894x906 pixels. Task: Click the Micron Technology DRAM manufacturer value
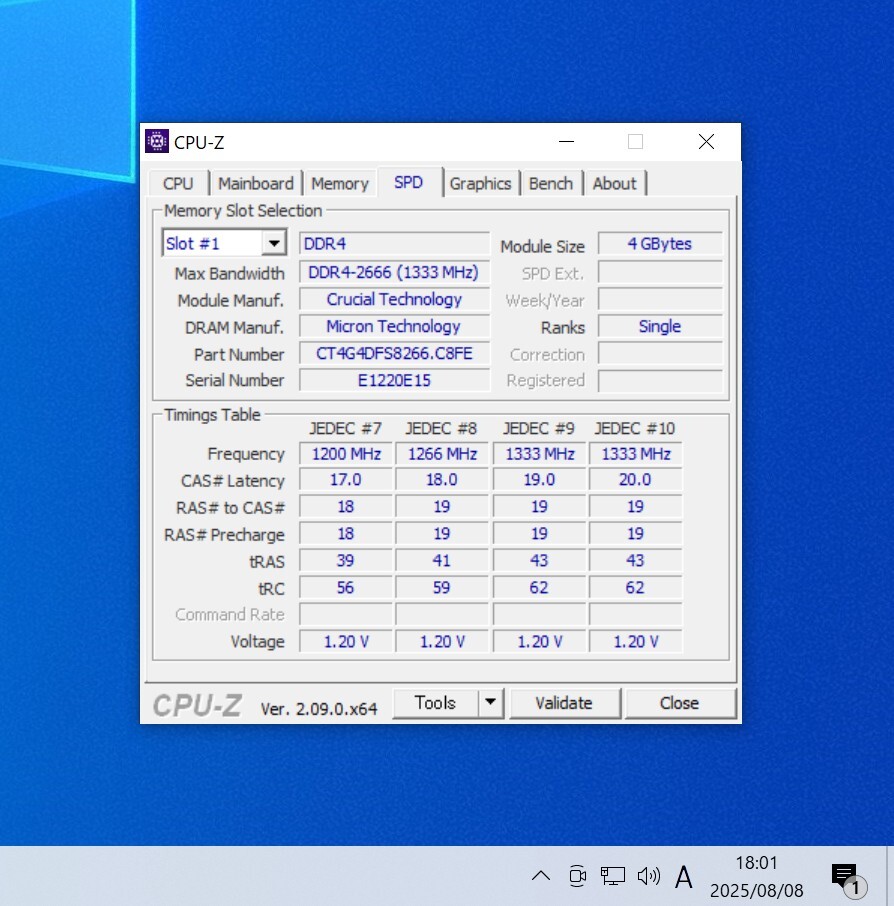[x=394, y=326]
